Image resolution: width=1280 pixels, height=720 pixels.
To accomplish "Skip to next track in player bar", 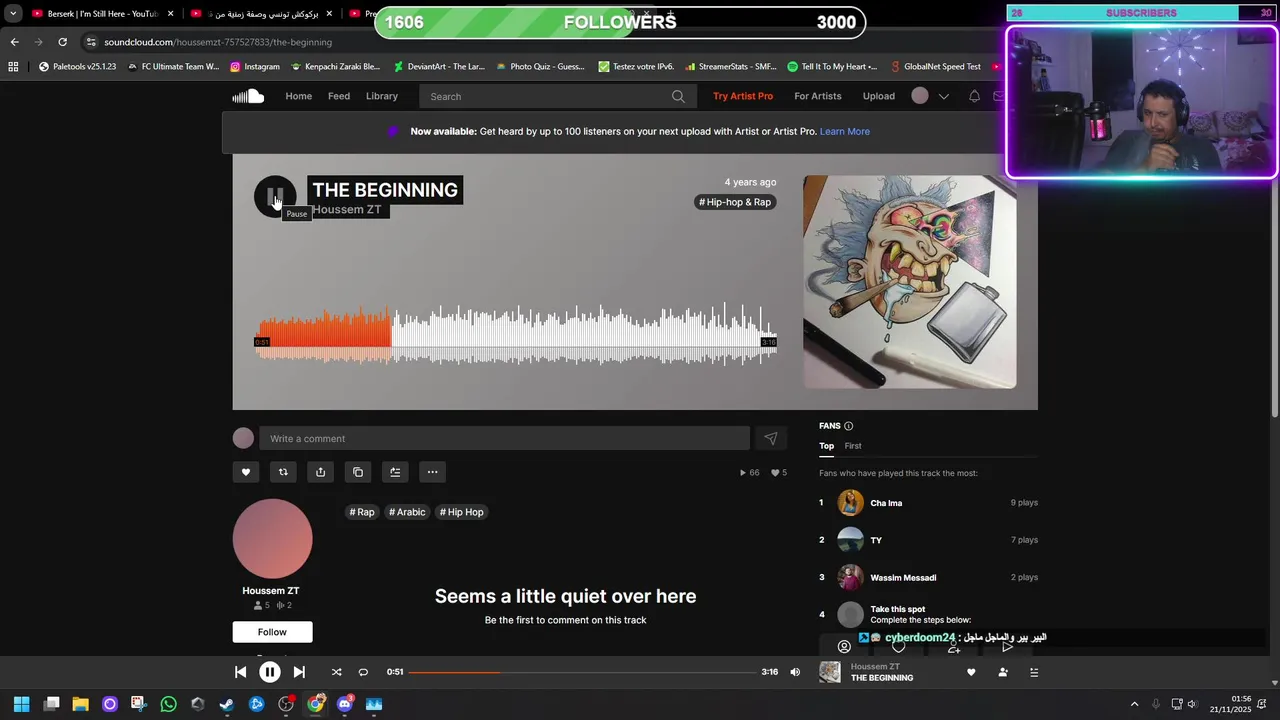I will (x=299, y=672).
